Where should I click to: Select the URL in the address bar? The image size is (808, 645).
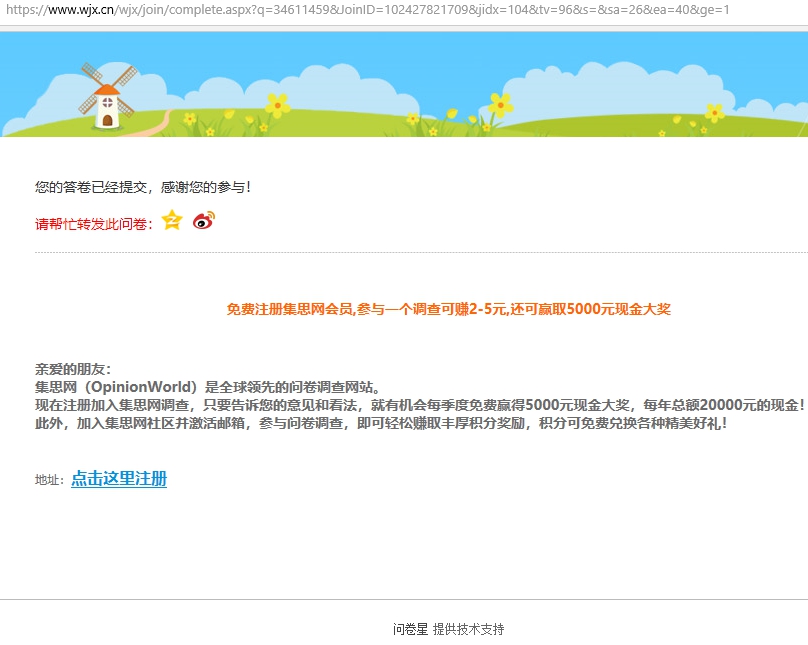coord(367,9)
